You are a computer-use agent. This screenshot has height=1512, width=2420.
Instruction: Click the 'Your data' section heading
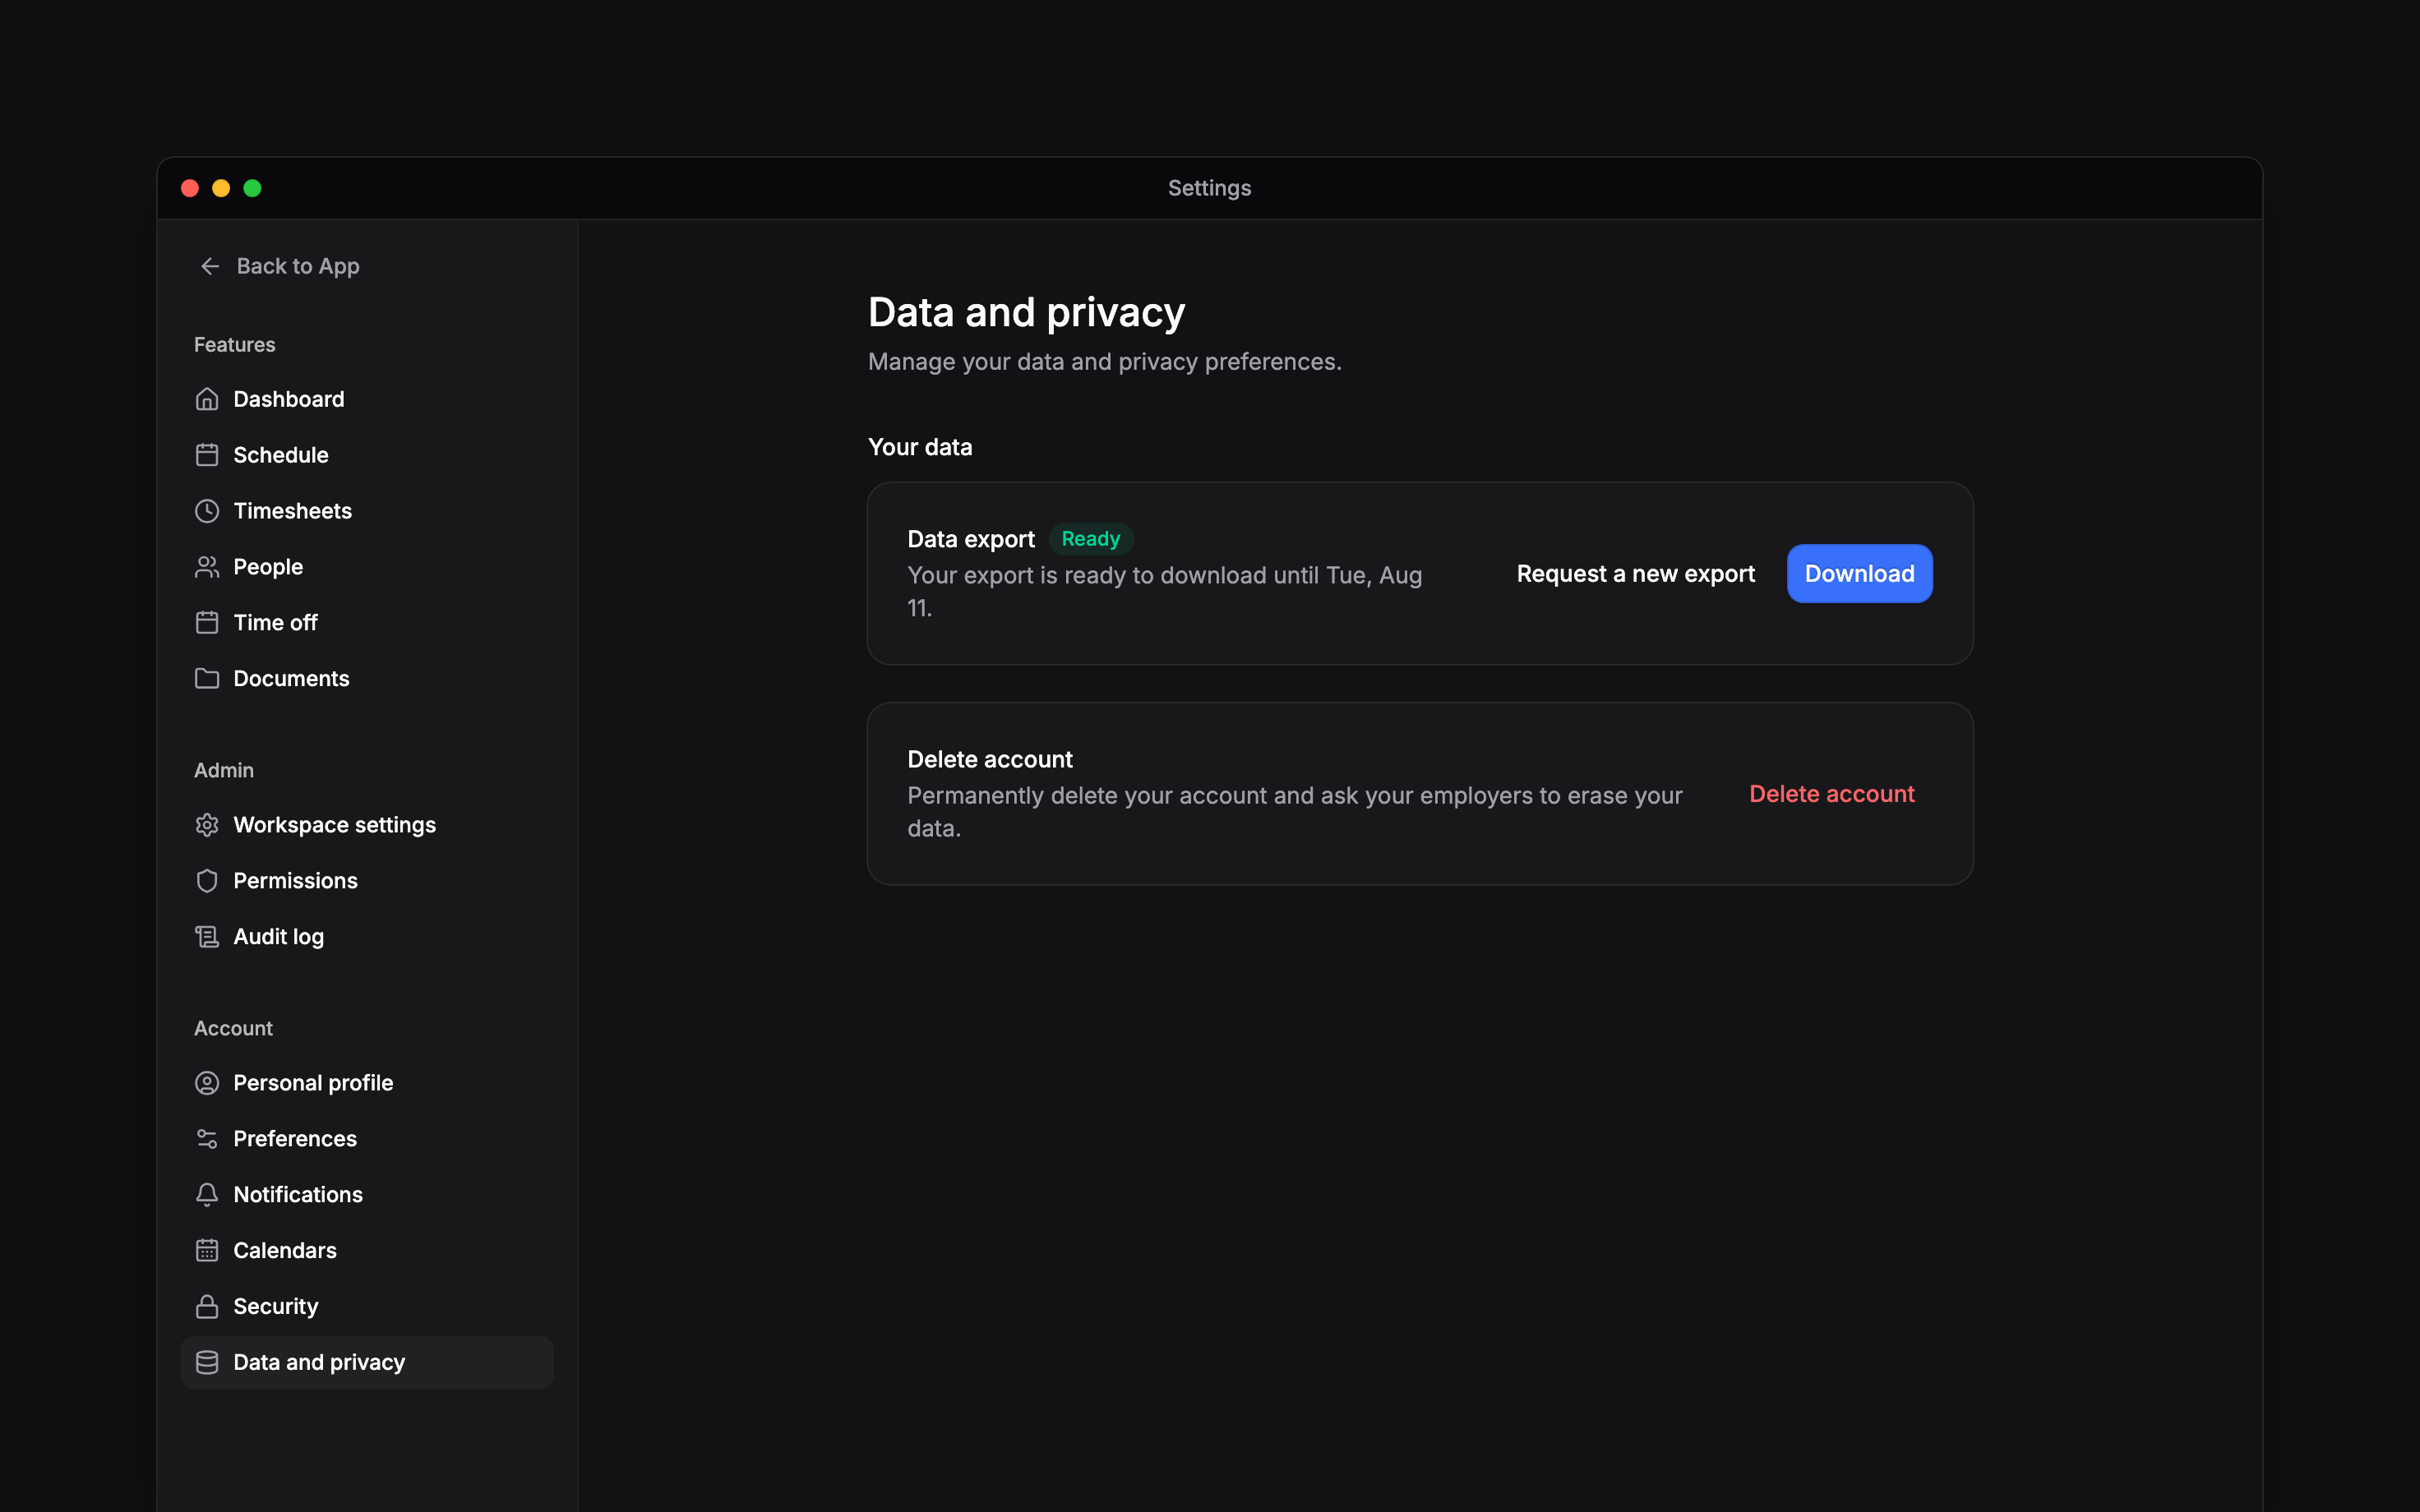pyautogui.click(x=920, y=447)
